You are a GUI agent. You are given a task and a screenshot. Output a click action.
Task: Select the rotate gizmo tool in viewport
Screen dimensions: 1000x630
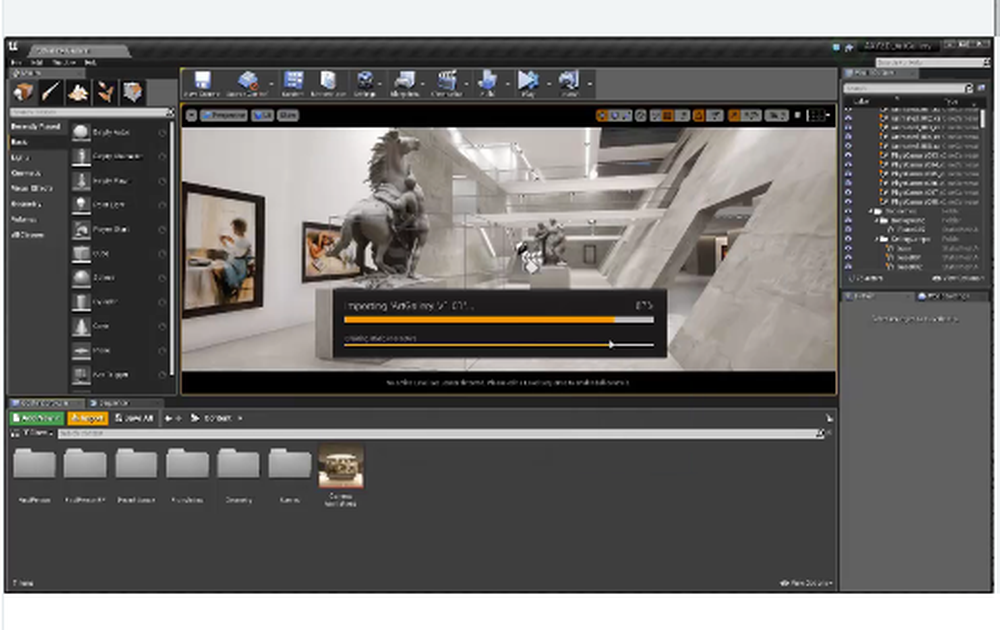coord(615,115)
